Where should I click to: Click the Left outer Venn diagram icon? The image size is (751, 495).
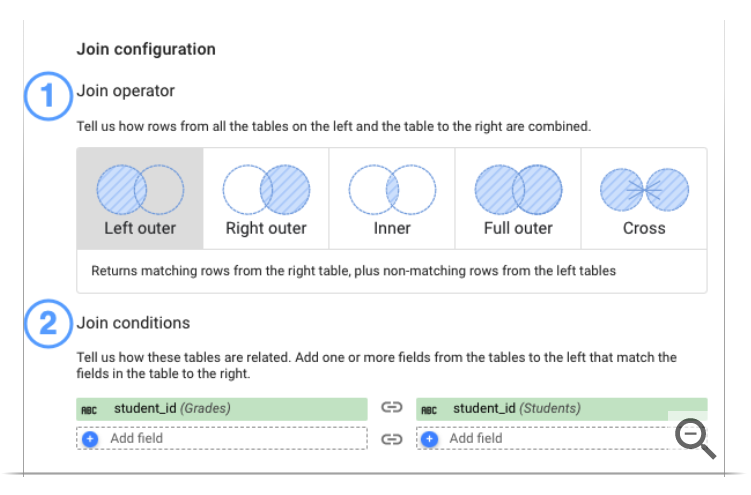click(x=140, y=190)
